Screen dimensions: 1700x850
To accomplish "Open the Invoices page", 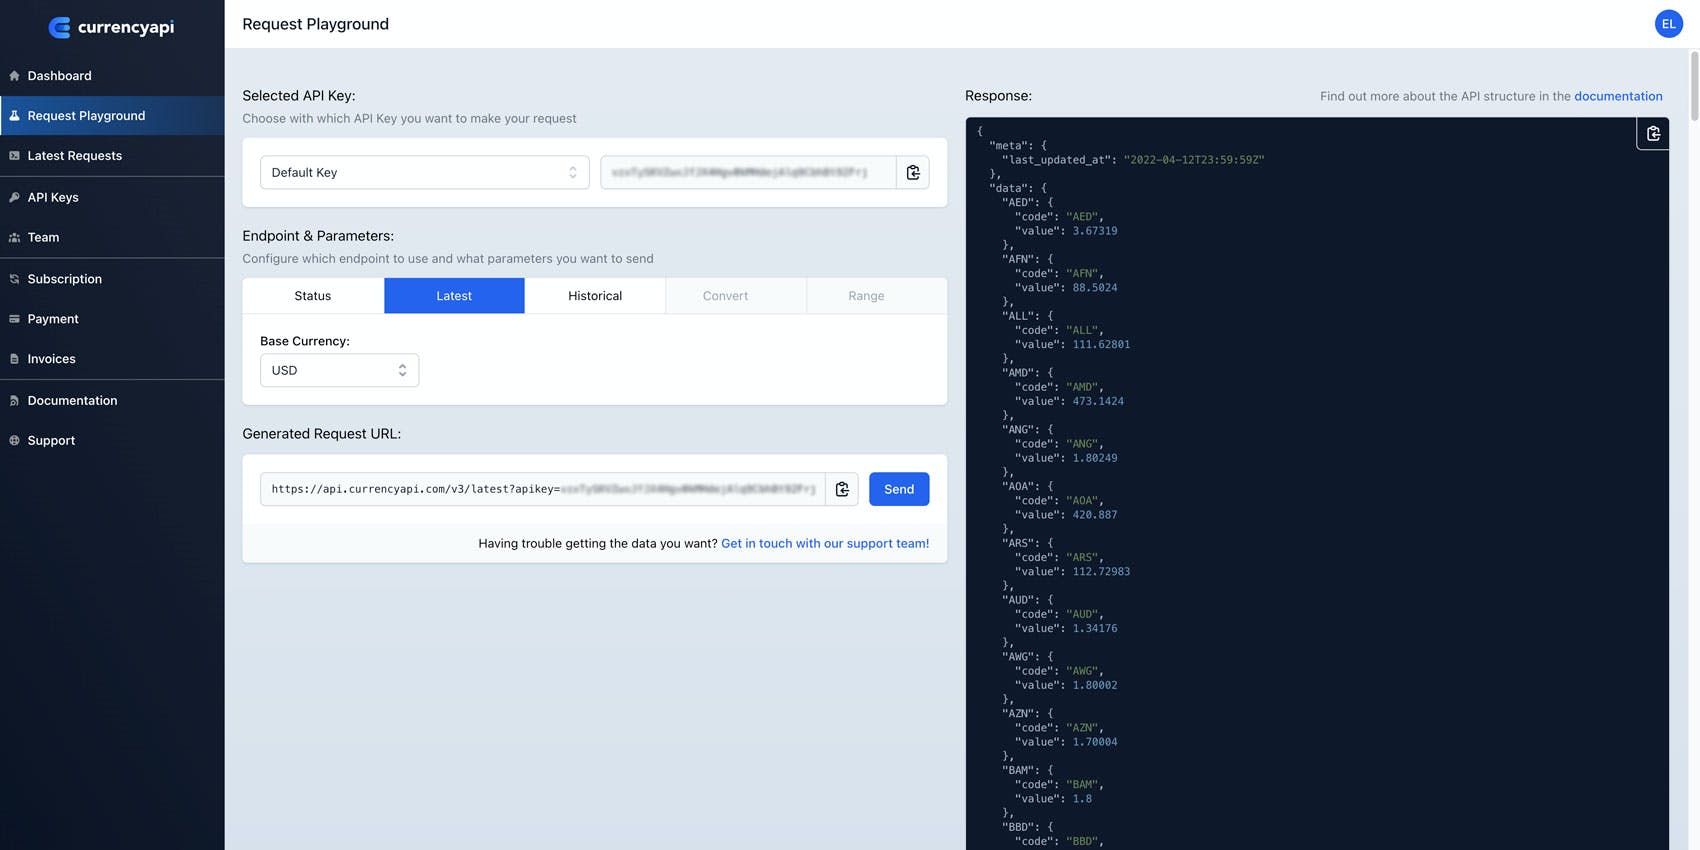I will pos(112,359).
